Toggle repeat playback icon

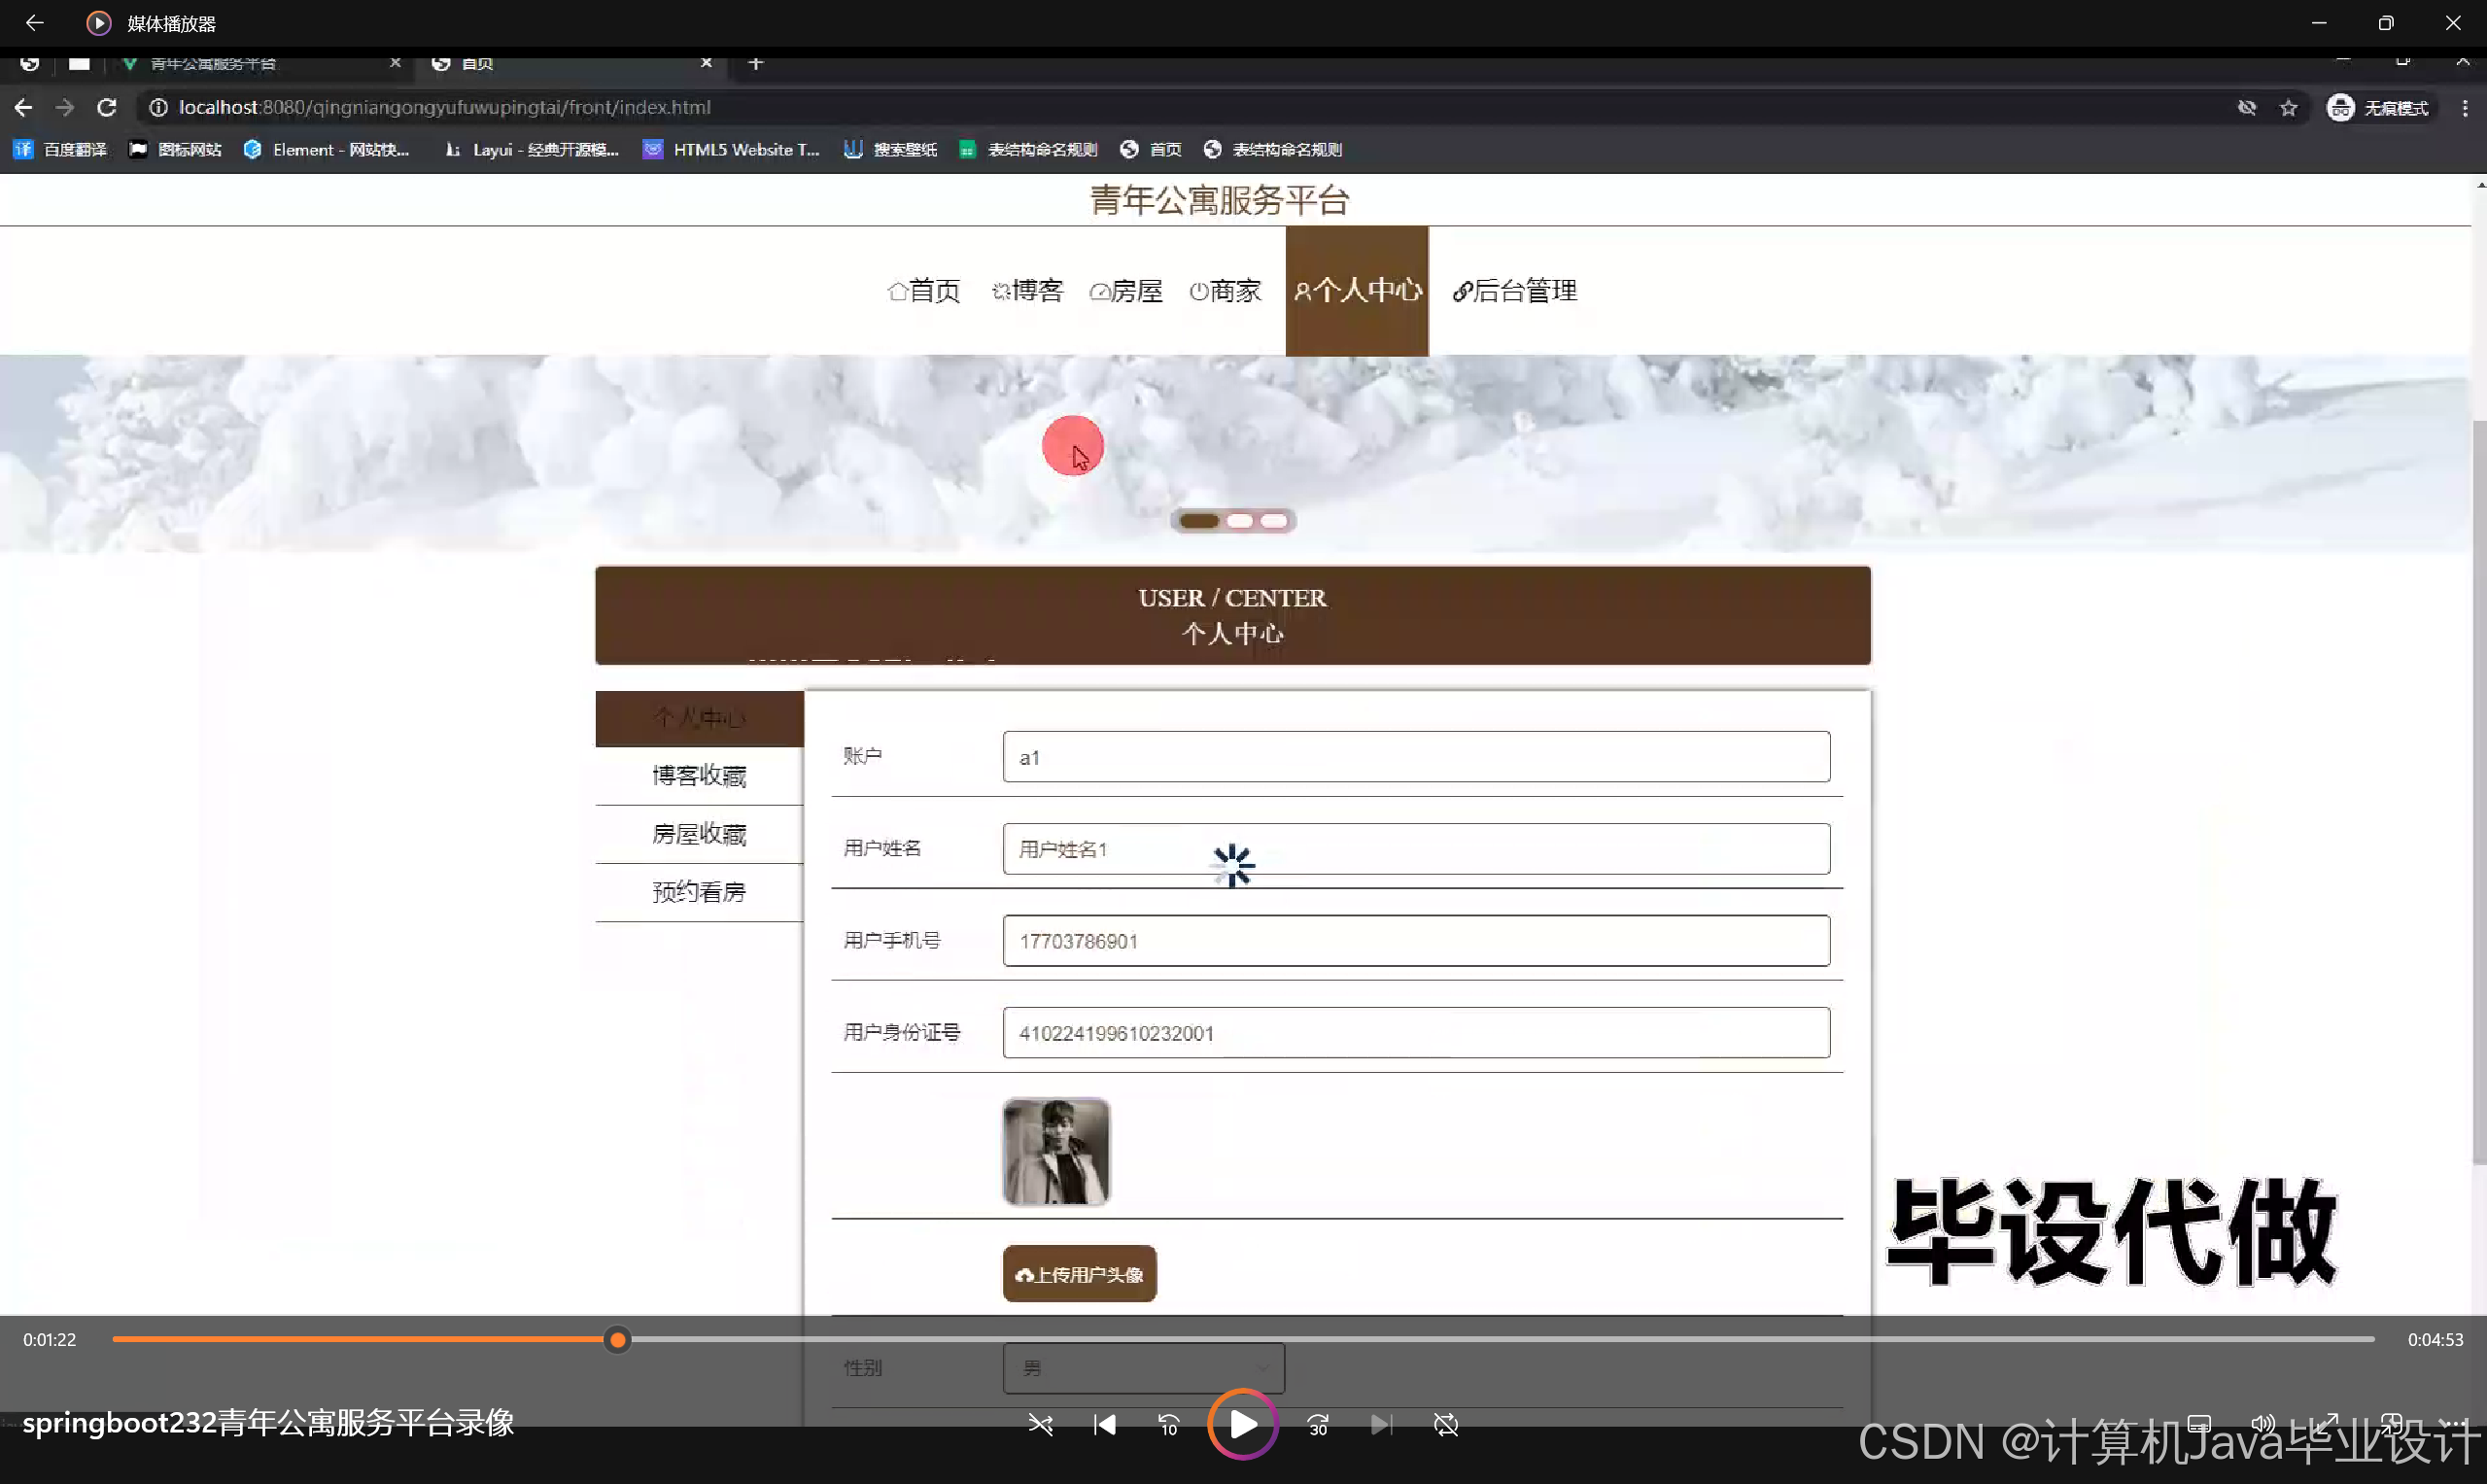1445,1424
